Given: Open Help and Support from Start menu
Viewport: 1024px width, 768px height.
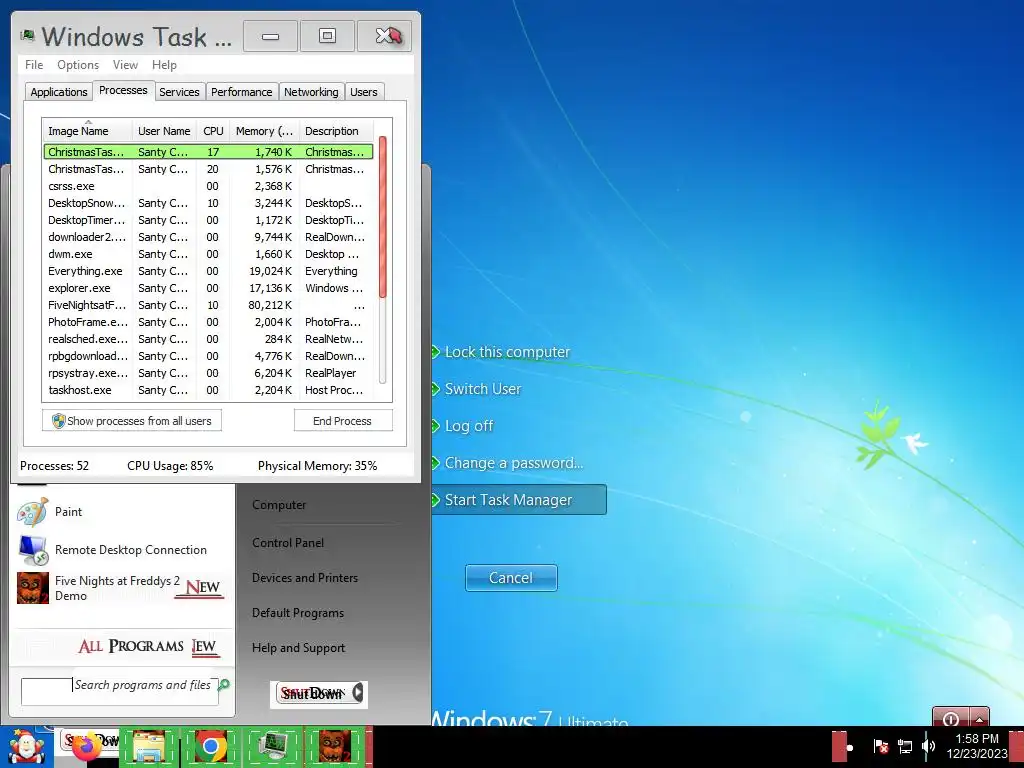Looking at the screenshot, I should [x=298, y=648].
